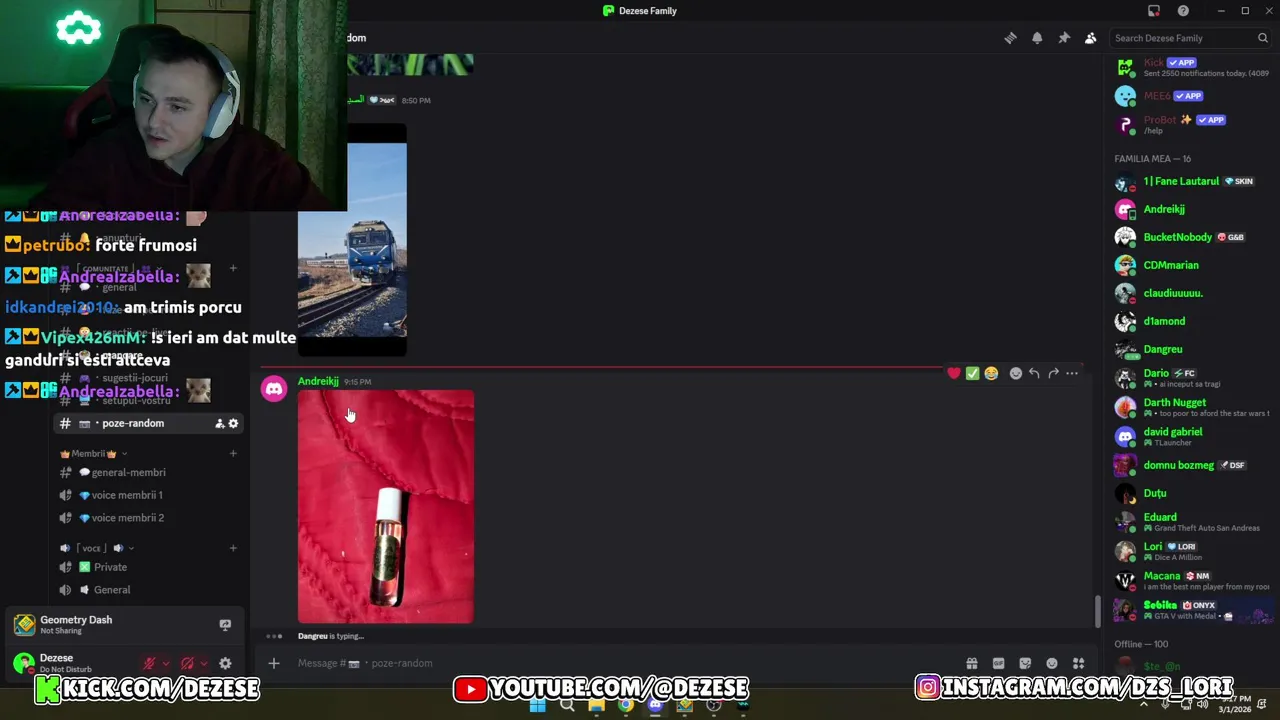Open the train photo attachment

352,240
